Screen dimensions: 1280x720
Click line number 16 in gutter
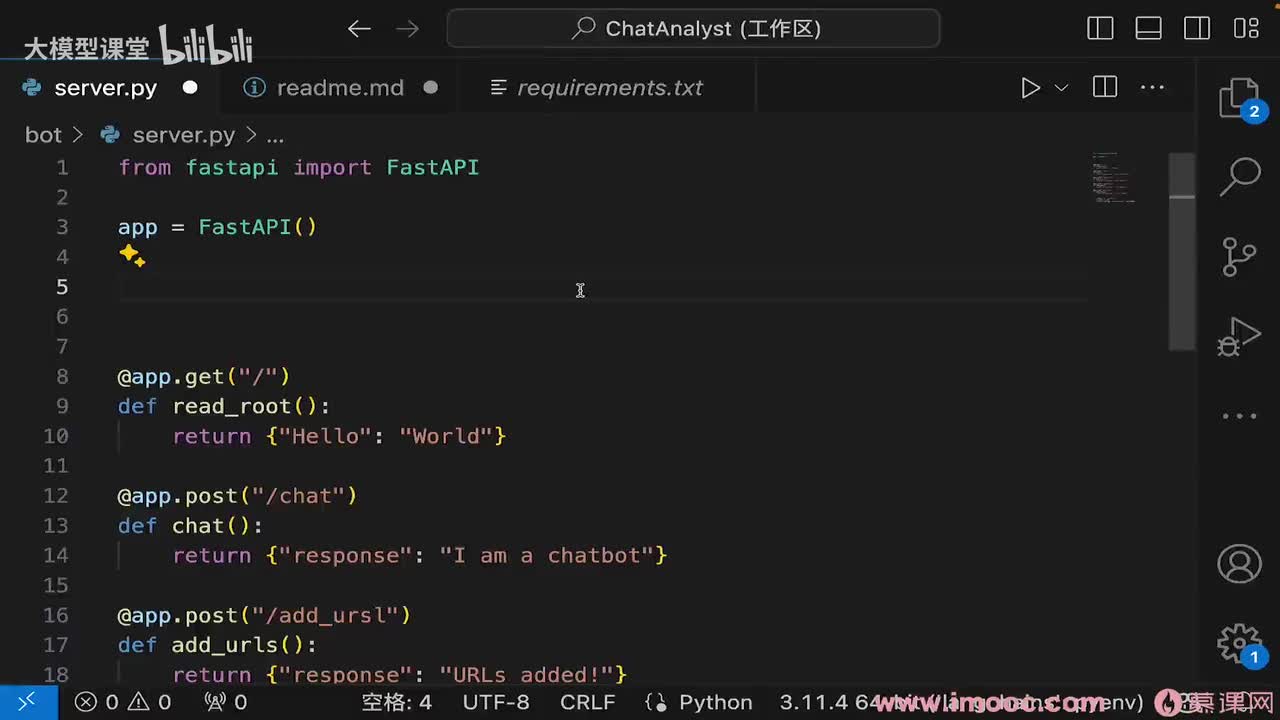56,615
